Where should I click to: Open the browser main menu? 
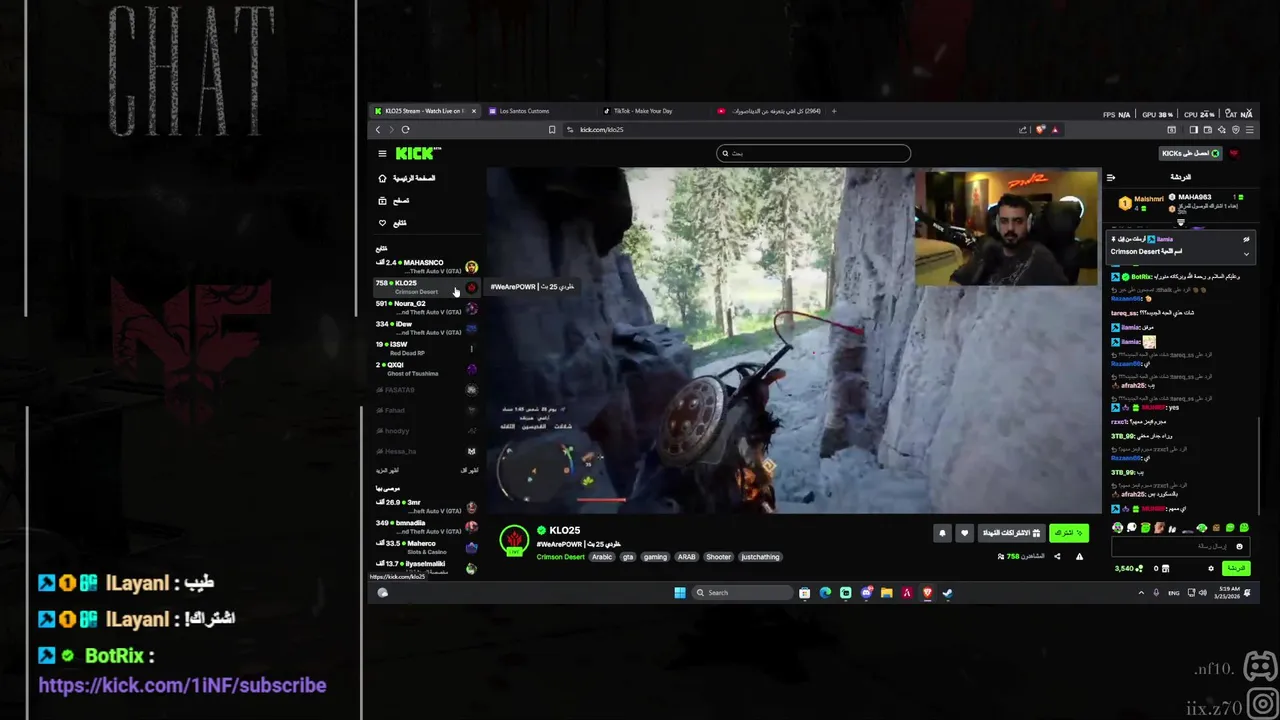pos(1250,129)
